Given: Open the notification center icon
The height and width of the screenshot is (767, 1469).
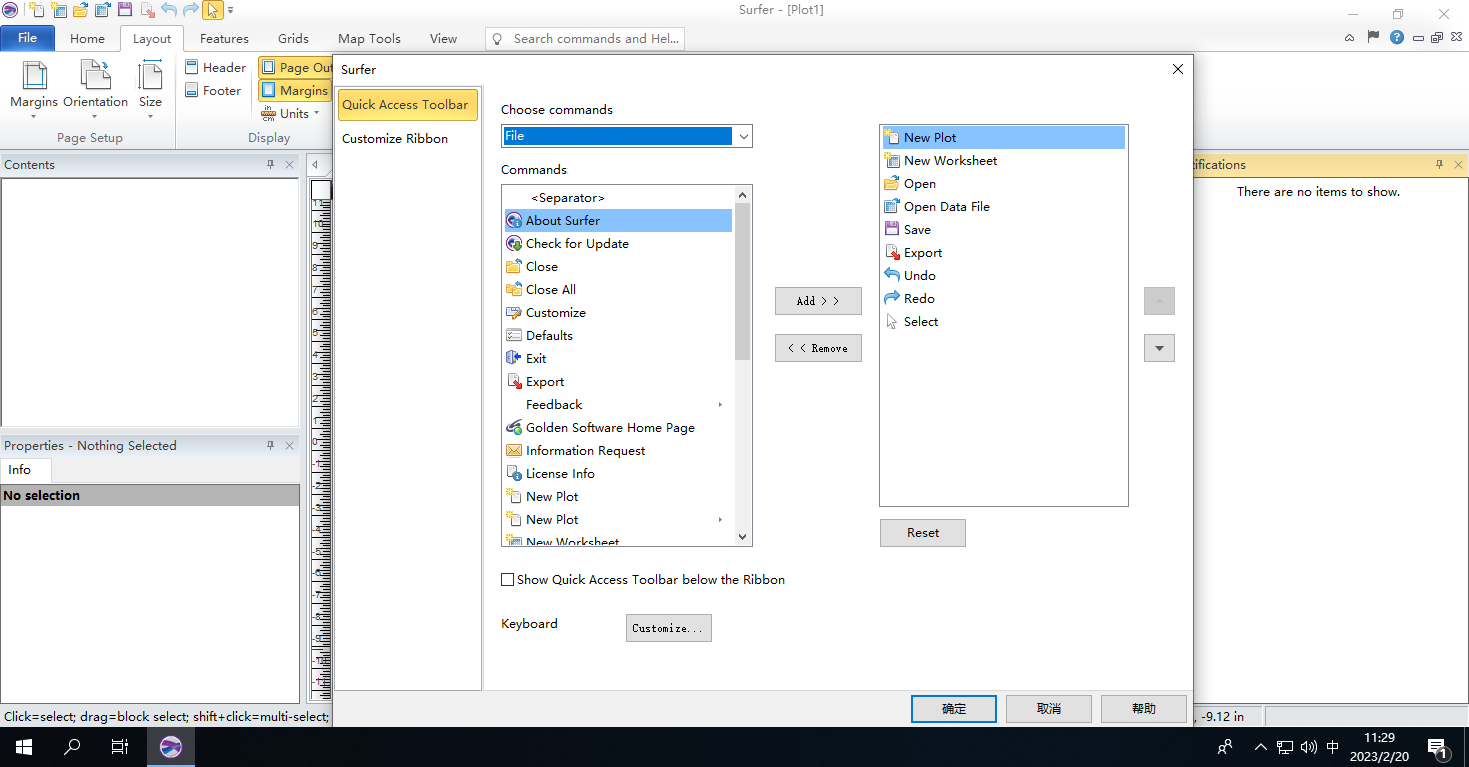Looking at the screenshot, I should (x=1438, y=747).
